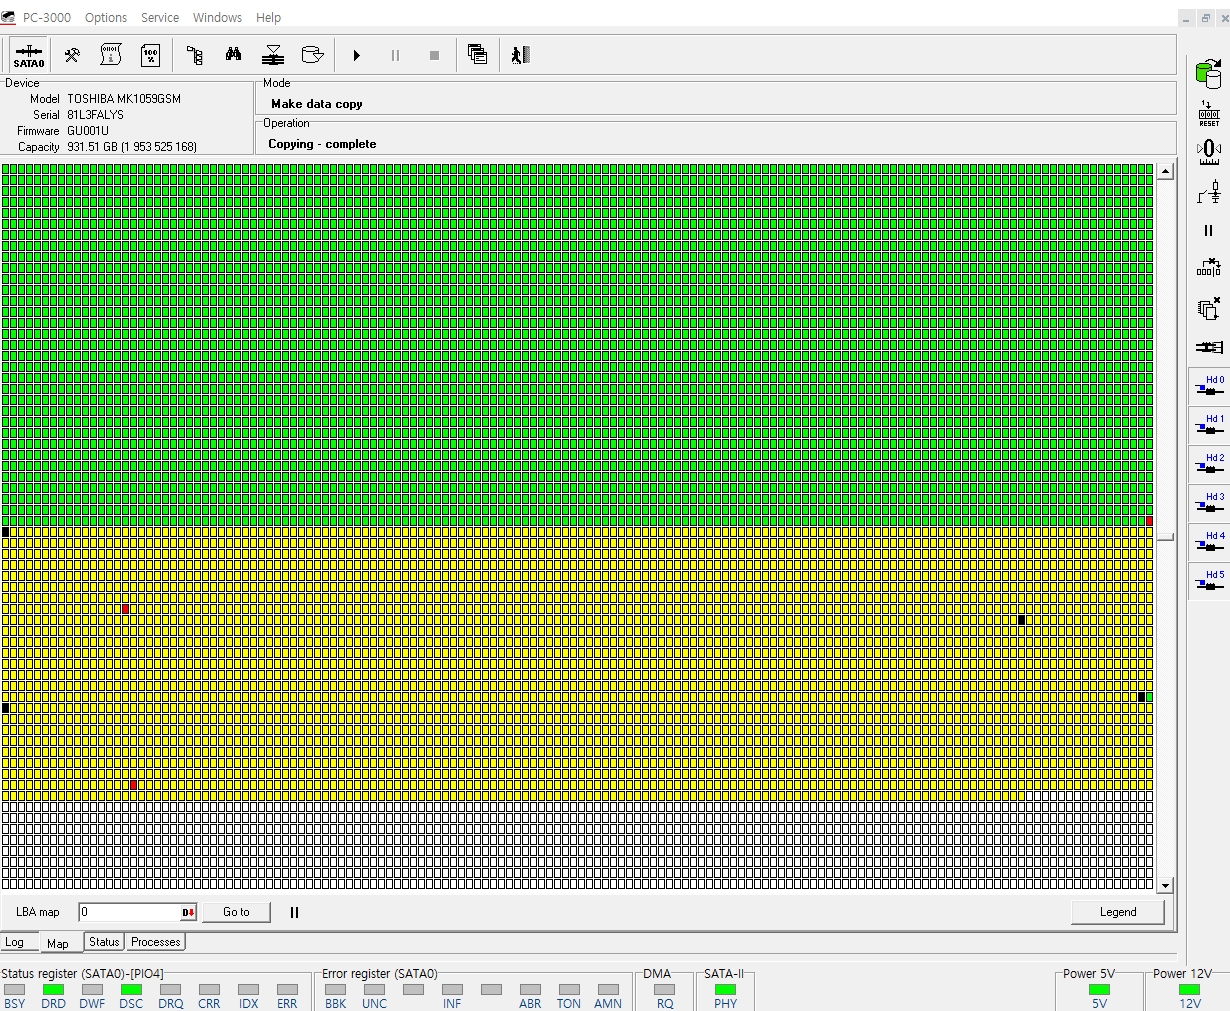Click the sector skip jump icon
This screenshot has width=1230, height=1011.
click(1209, 268)
